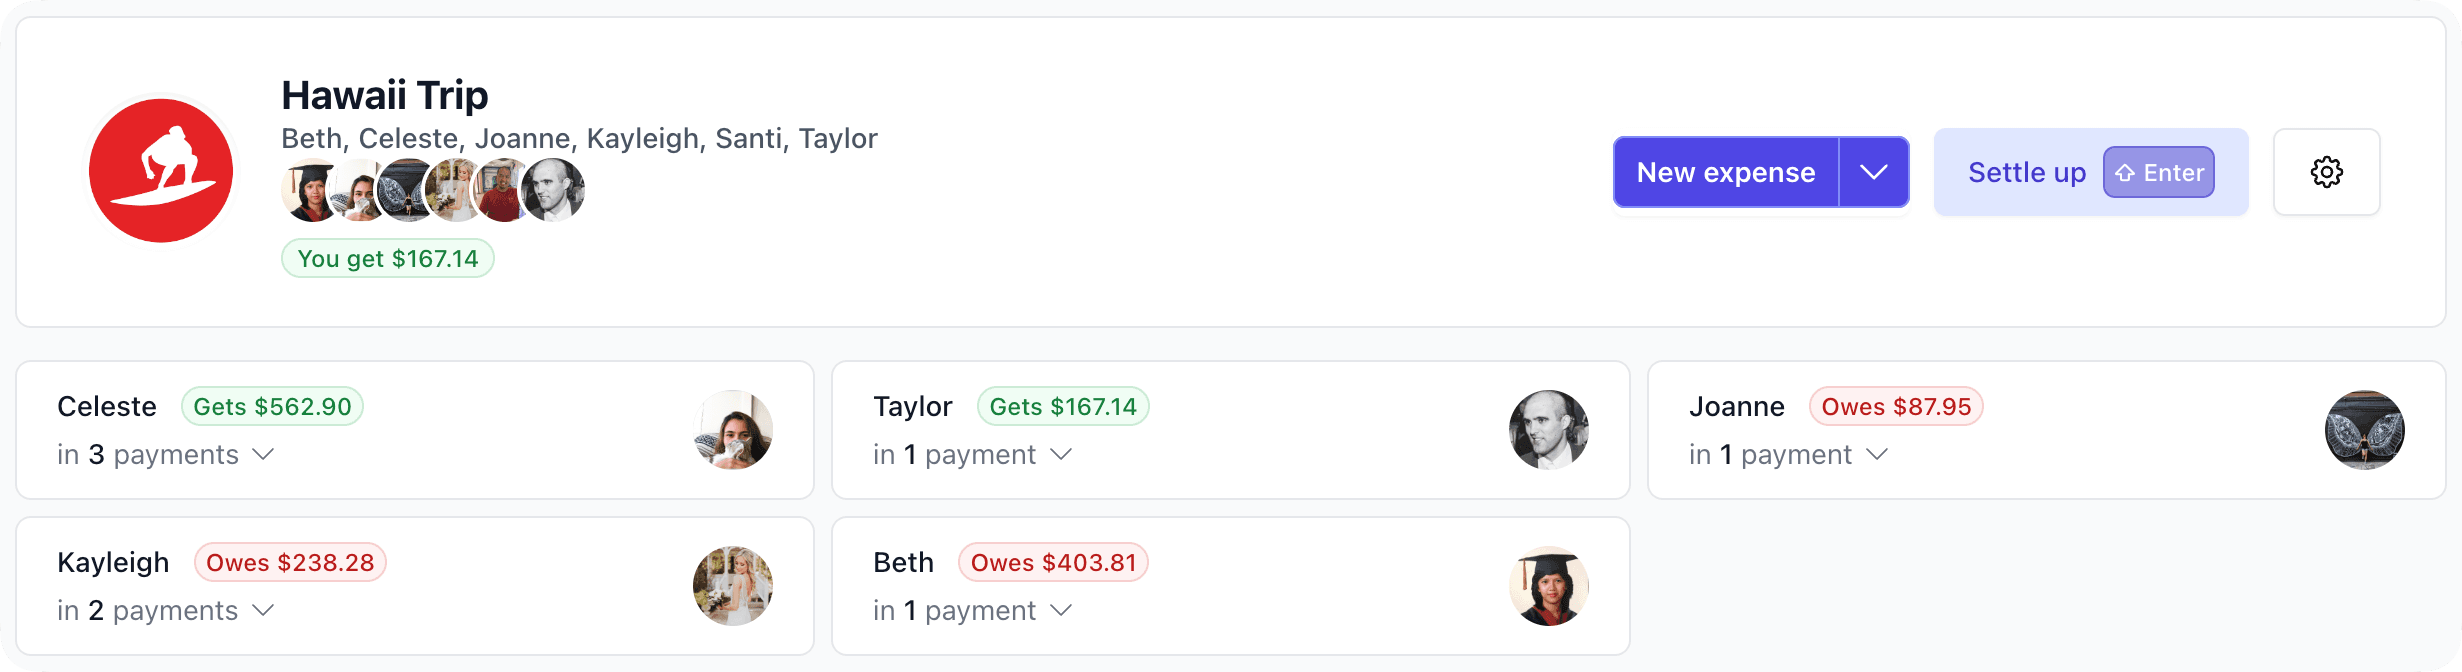2462x672 pixels.
Task: Click Beth's graduation avatar in her card
Action: tap(1549, 586)
